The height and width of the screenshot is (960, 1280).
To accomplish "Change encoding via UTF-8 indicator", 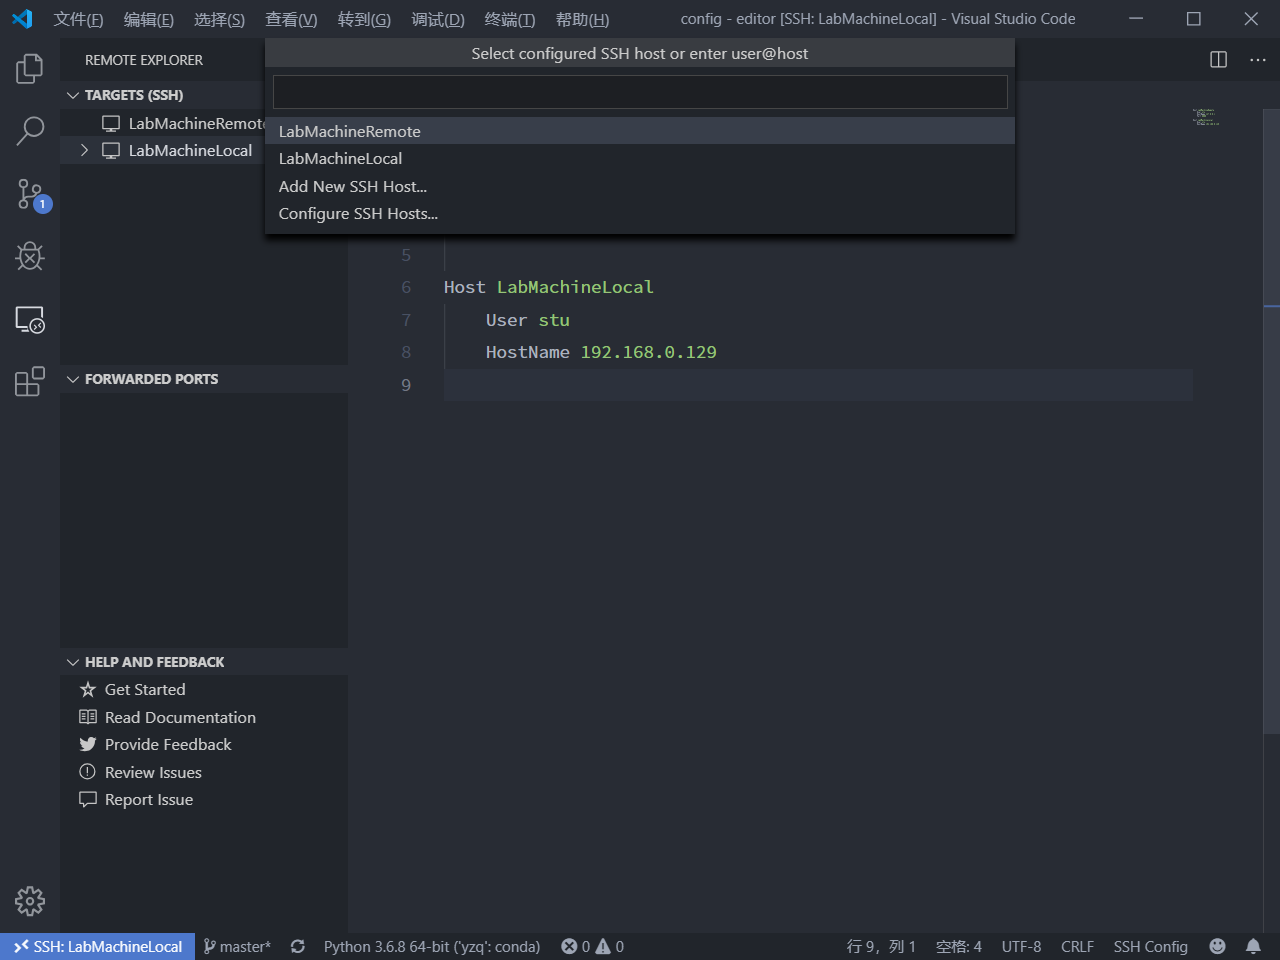I will tap(1021, 946).
